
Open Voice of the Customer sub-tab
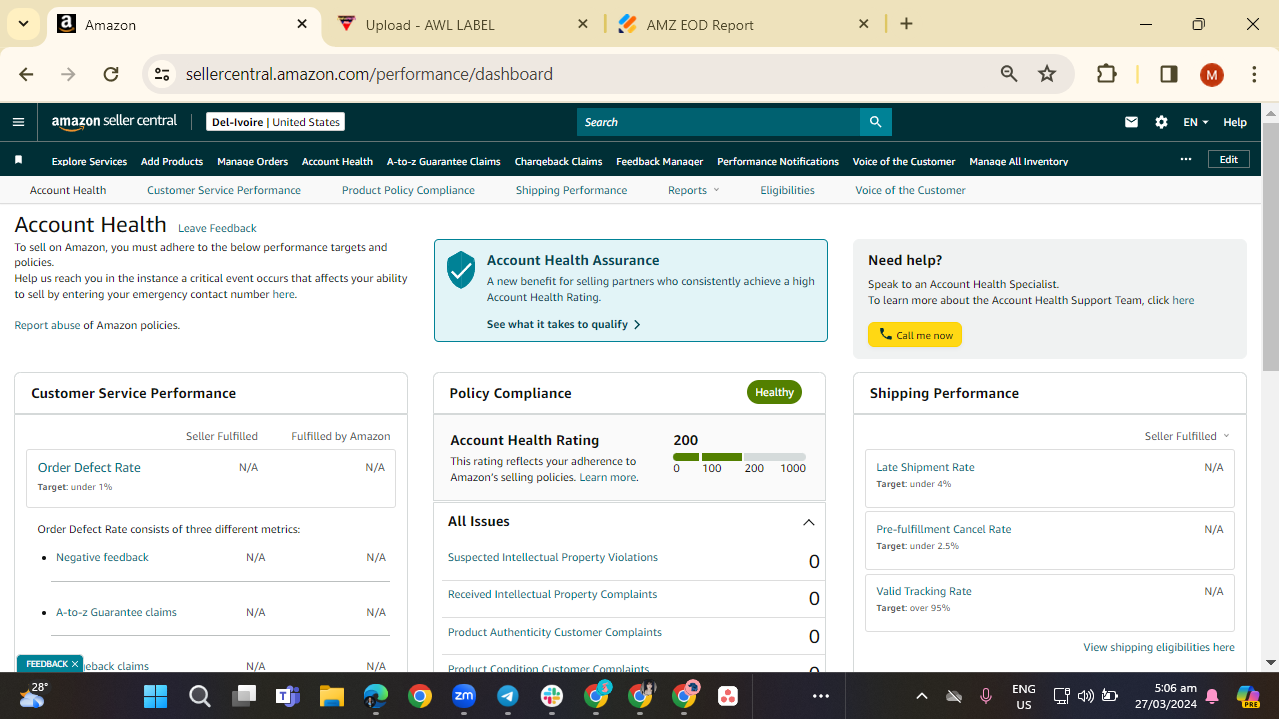pos(910,190)
